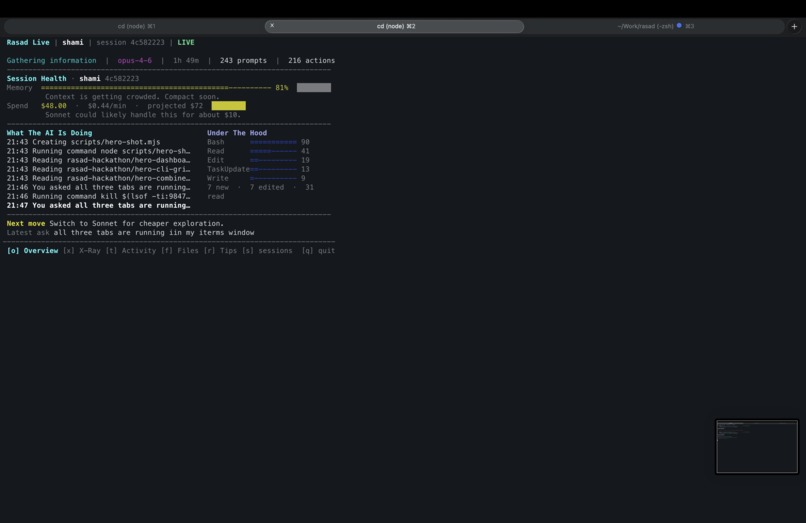Select the [o] Overview view
806x523 pixels.
click(x=32, y=250)
